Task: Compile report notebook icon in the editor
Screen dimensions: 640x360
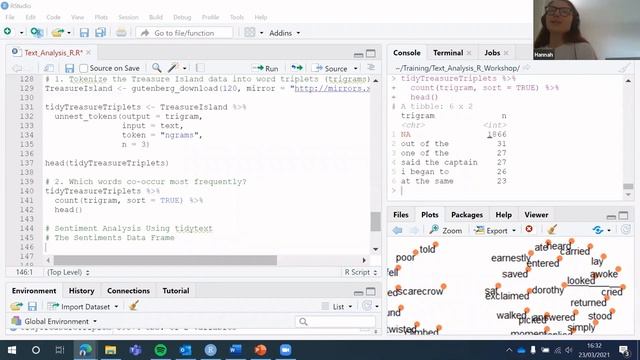Action: pos(200,68)
